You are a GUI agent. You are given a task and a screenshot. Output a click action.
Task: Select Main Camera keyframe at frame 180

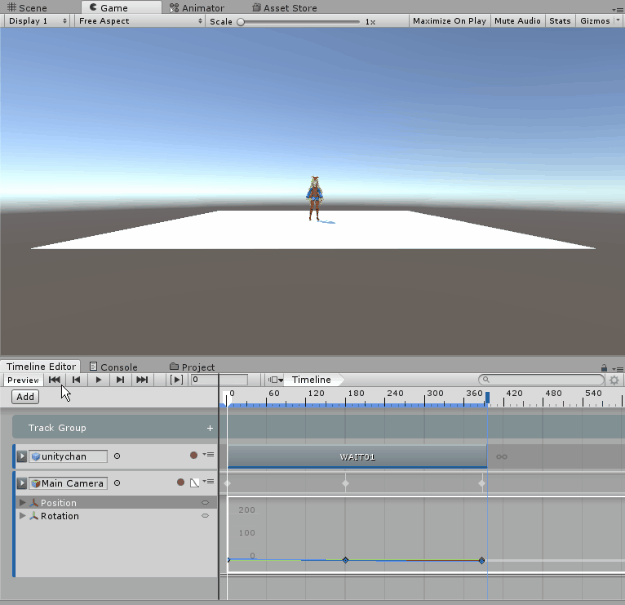(x=346, y=483)
